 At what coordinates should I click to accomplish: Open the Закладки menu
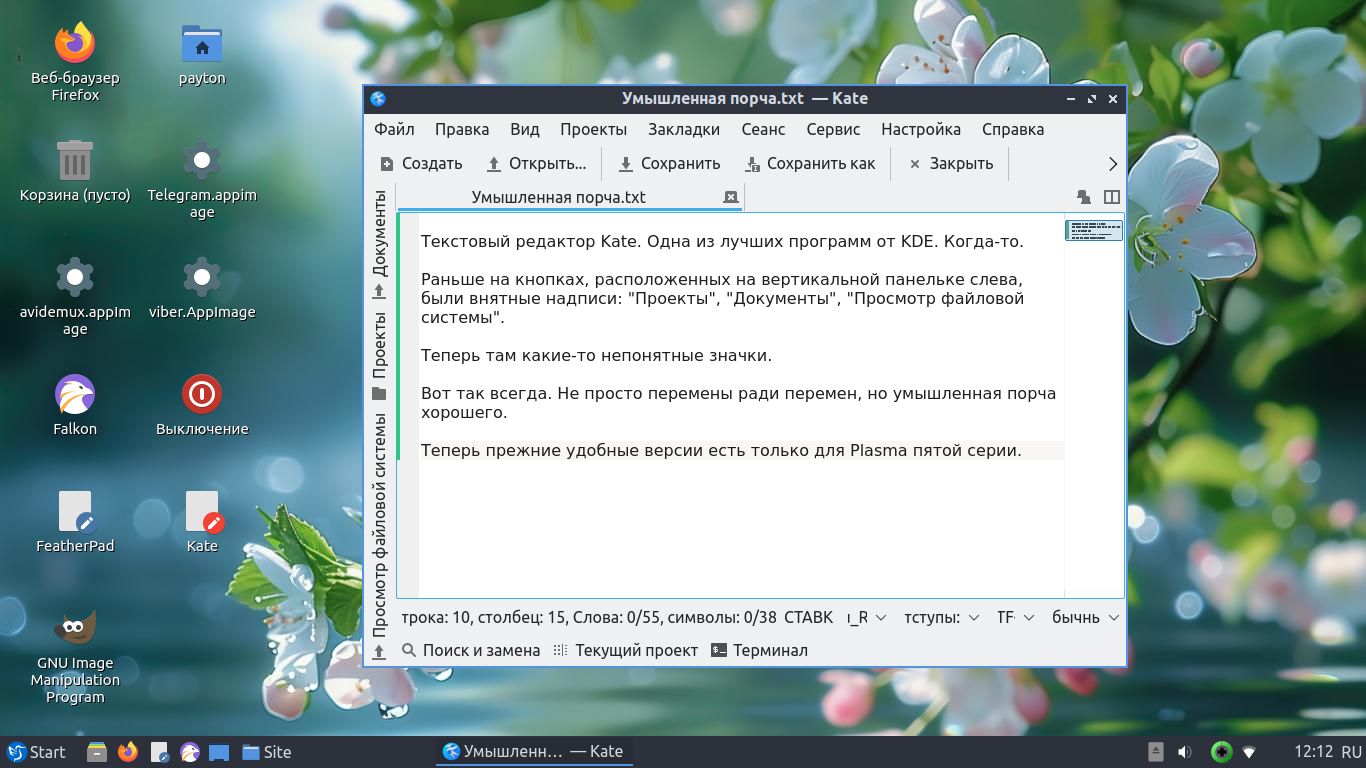click(684, 129)
